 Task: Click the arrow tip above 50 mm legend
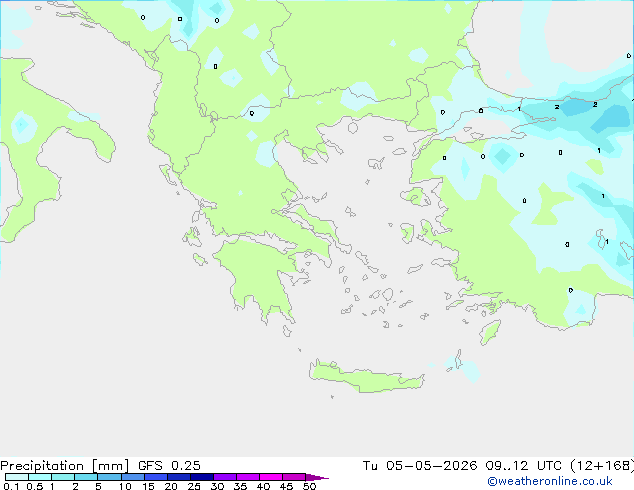click(317, 477)
